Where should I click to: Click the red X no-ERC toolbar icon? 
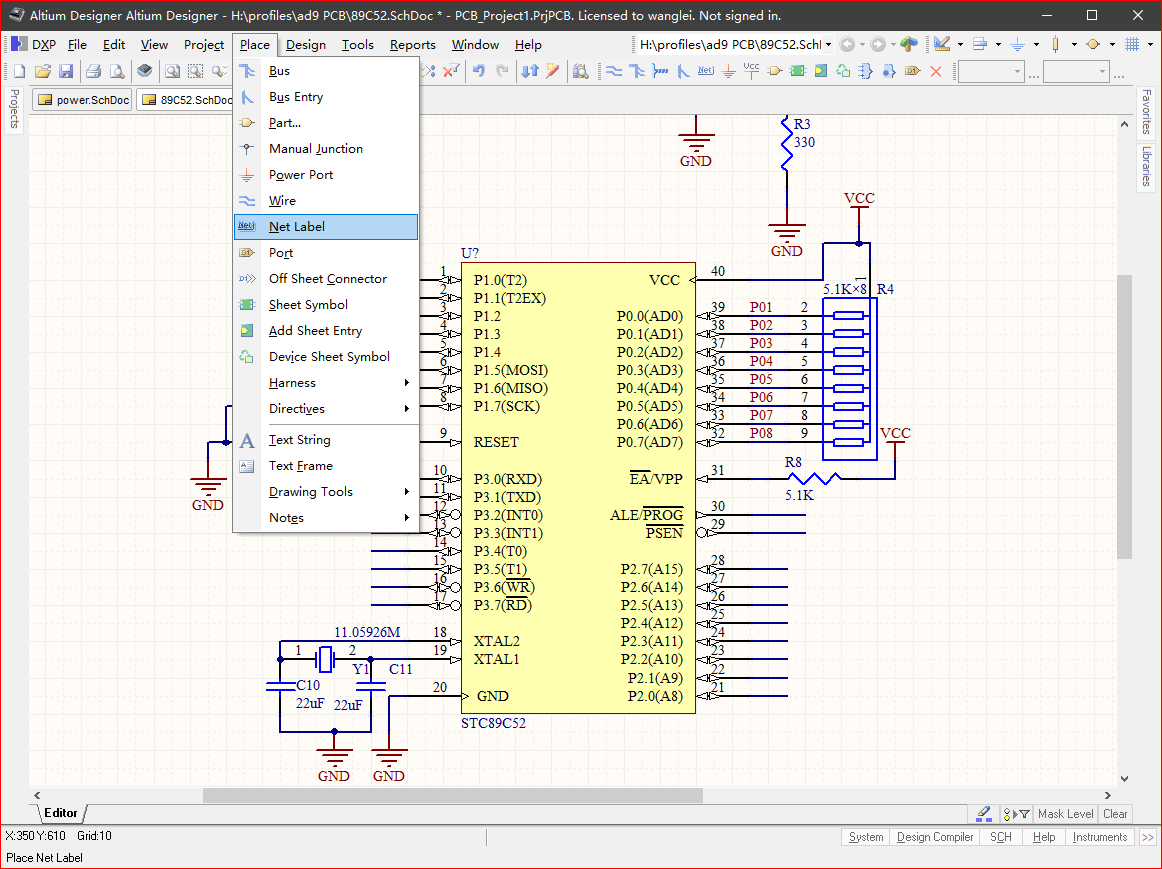point(936,71)
